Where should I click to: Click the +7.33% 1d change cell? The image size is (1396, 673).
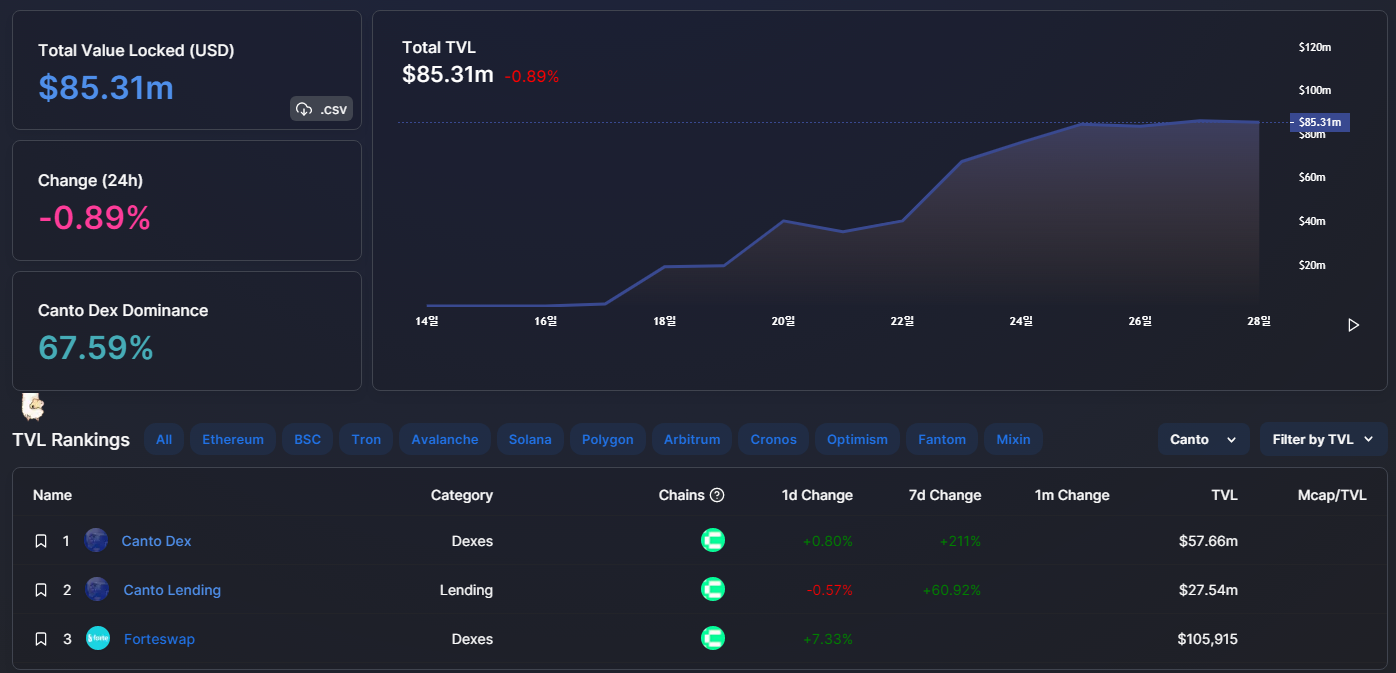pyautogui.click(x=828, y=639)
